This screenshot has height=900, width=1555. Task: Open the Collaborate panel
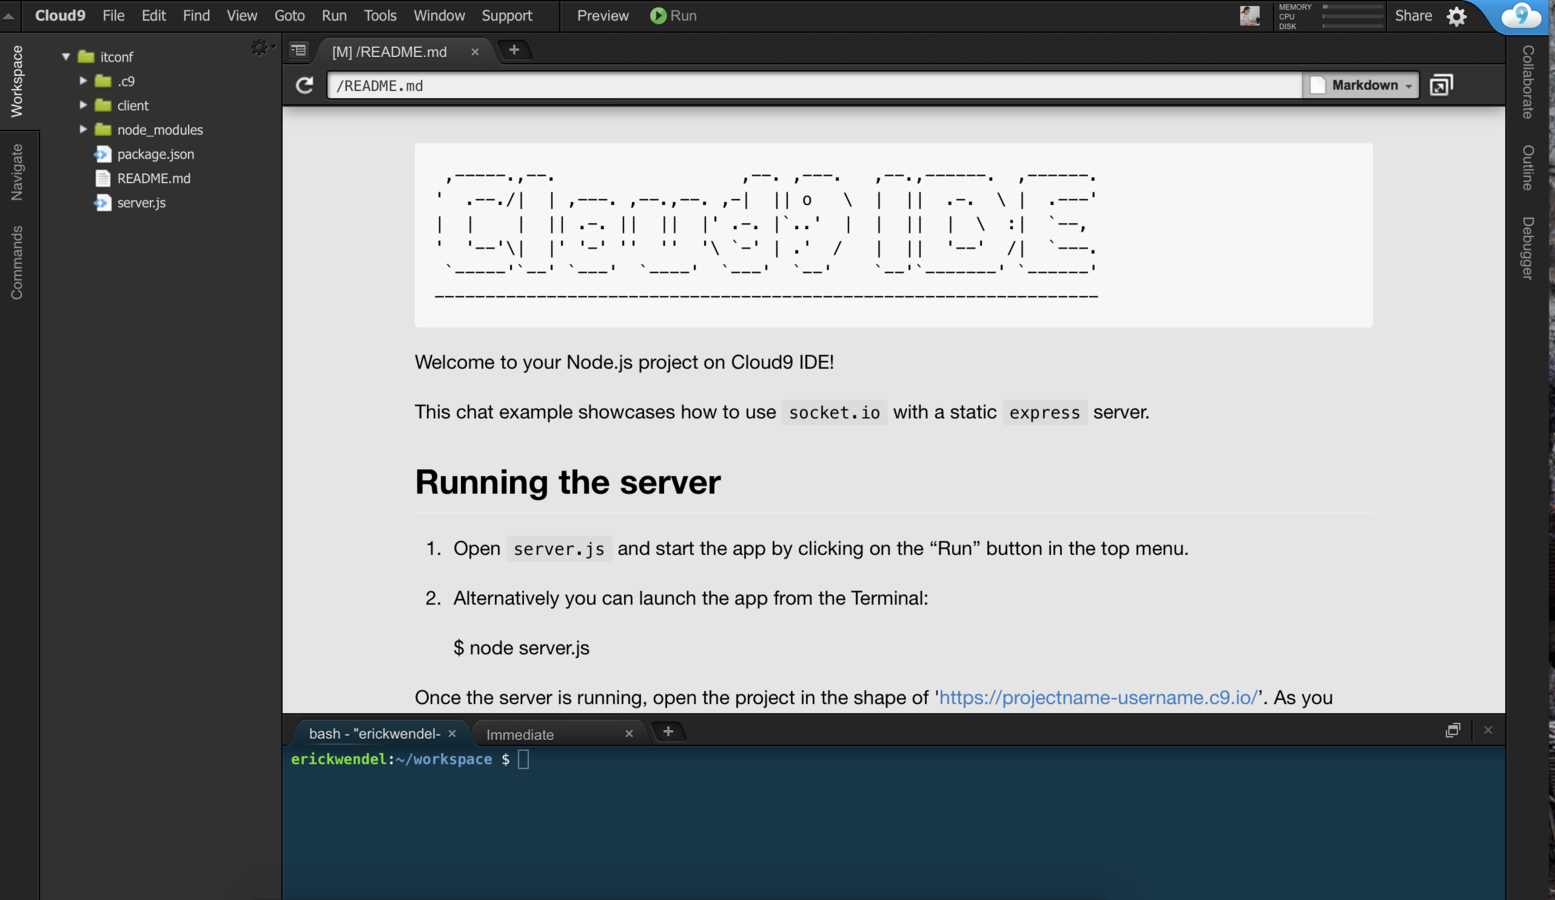point(1528,82)
